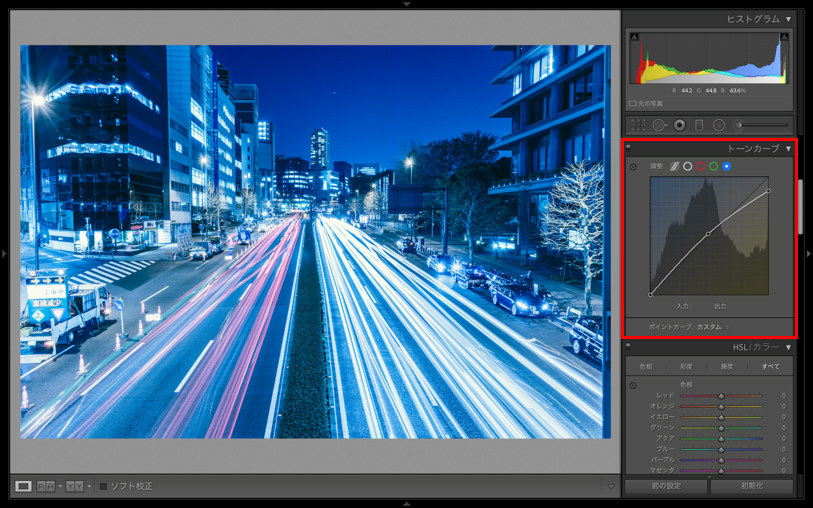Activate the tone curve targeted adjustment tool

click(x=634, y=166)
